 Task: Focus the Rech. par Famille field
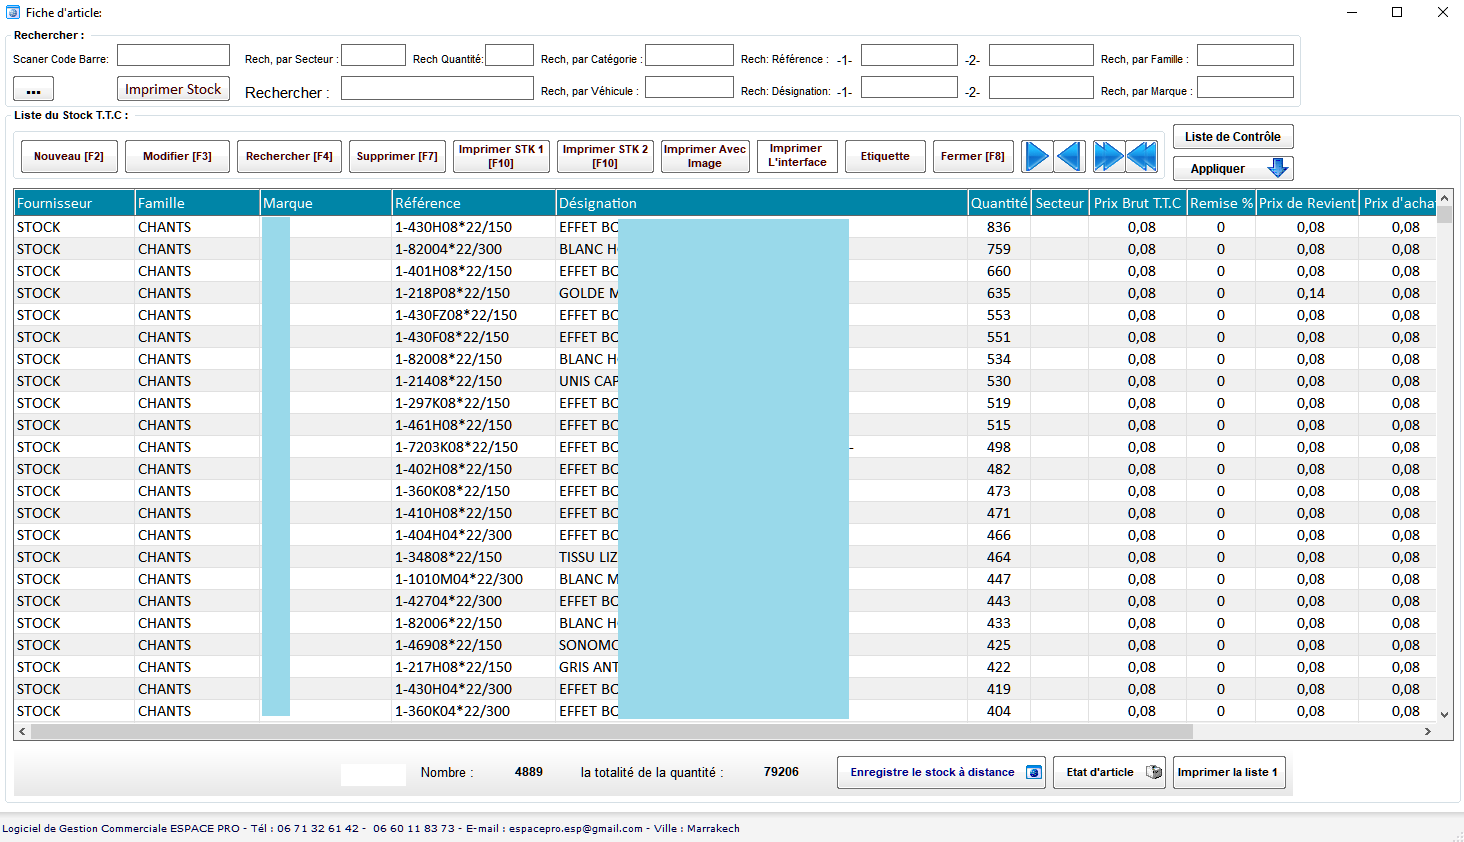(1245, 55)
